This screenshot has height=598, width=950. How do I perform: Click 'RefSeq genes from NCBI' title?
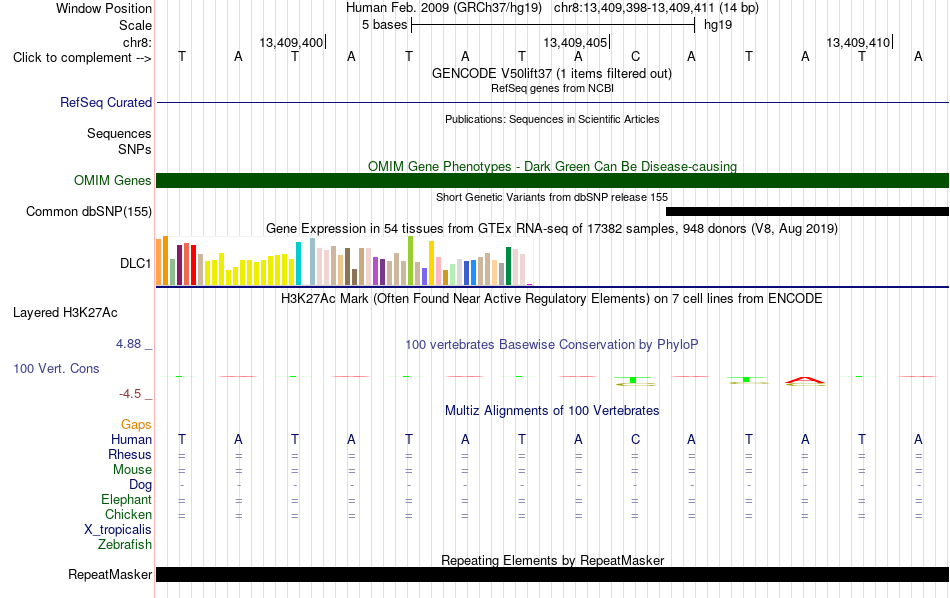tap(552, 88)
